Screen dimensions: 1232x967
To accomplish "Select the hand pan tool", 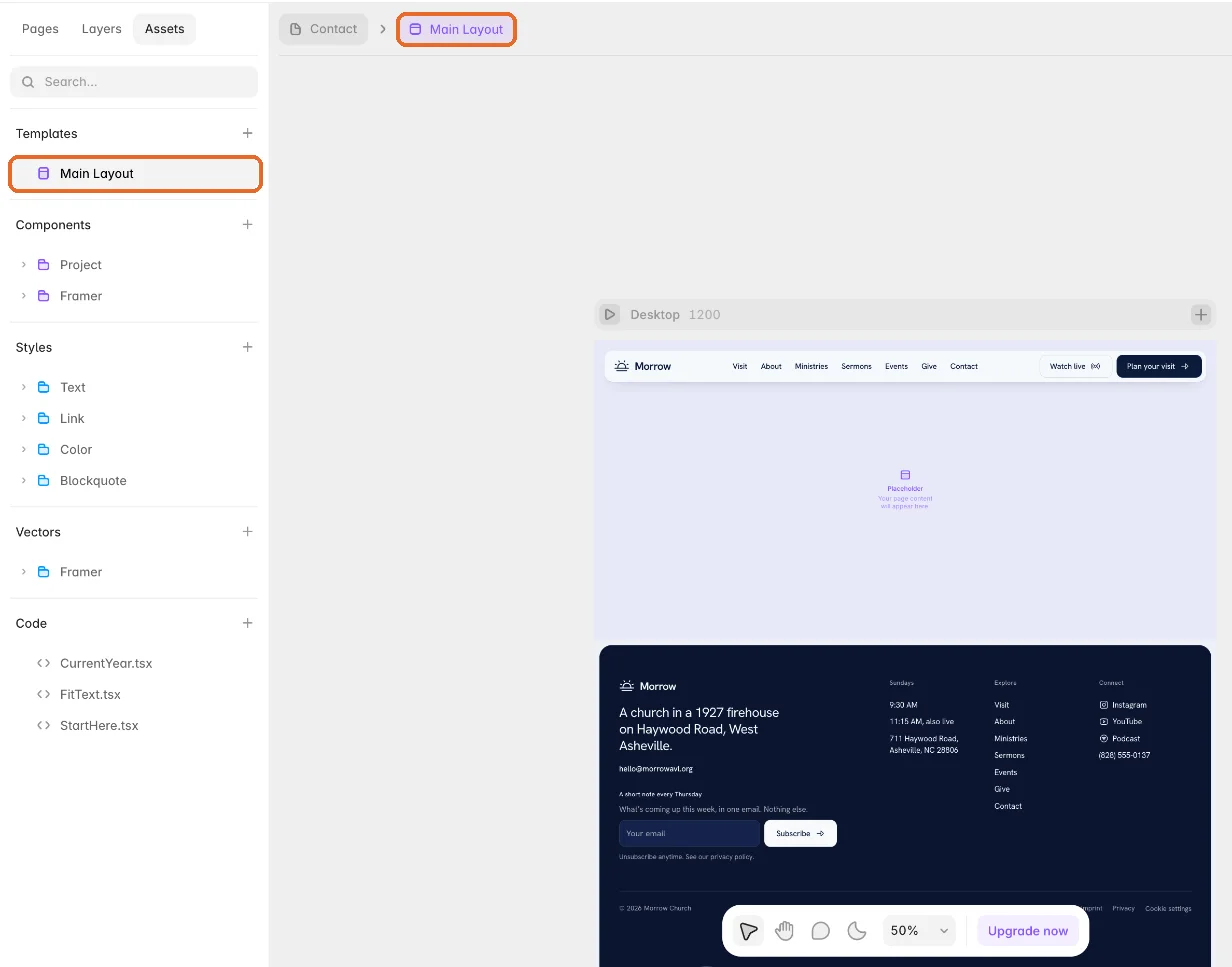I will pos(784,931).
